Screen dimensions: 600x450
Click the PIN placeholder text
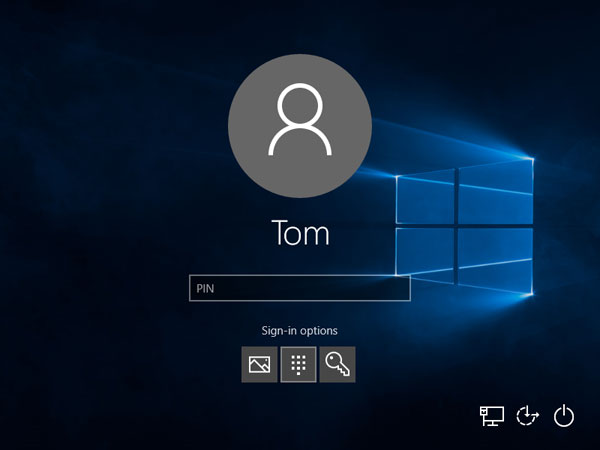pos(204,289)
